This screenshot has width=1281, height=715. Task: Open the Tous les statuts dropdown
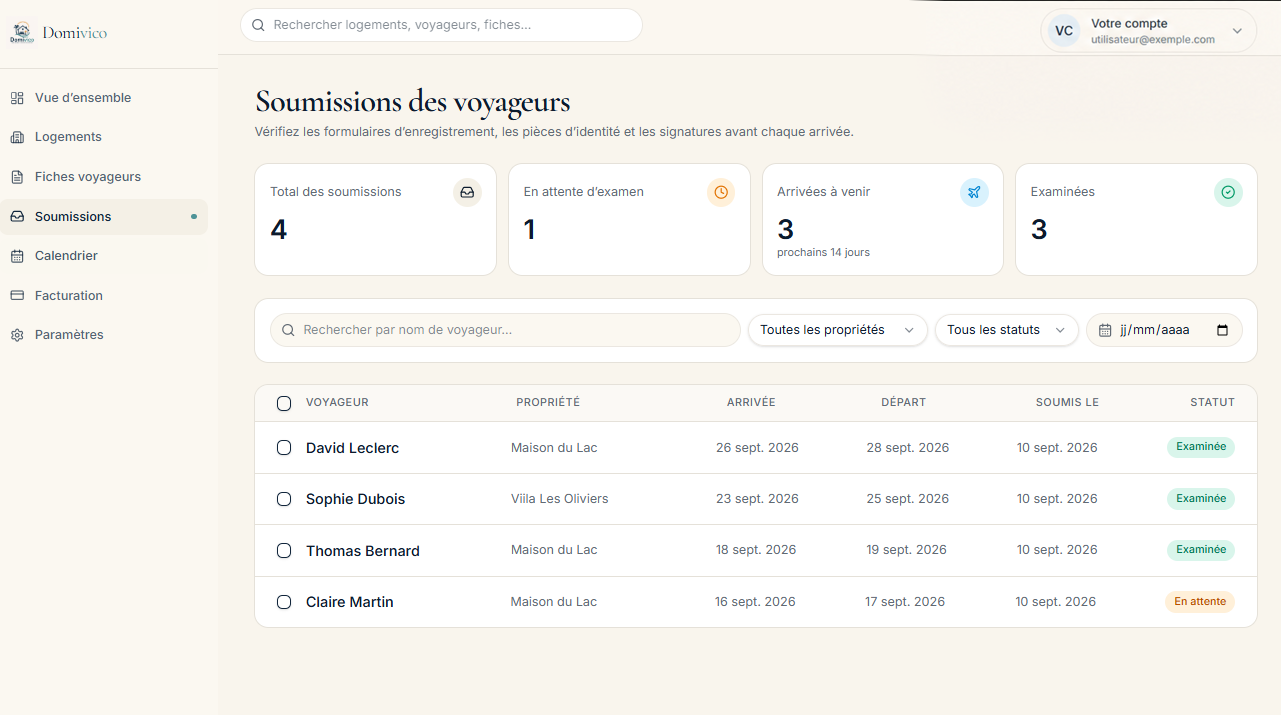pos(1007,330)
